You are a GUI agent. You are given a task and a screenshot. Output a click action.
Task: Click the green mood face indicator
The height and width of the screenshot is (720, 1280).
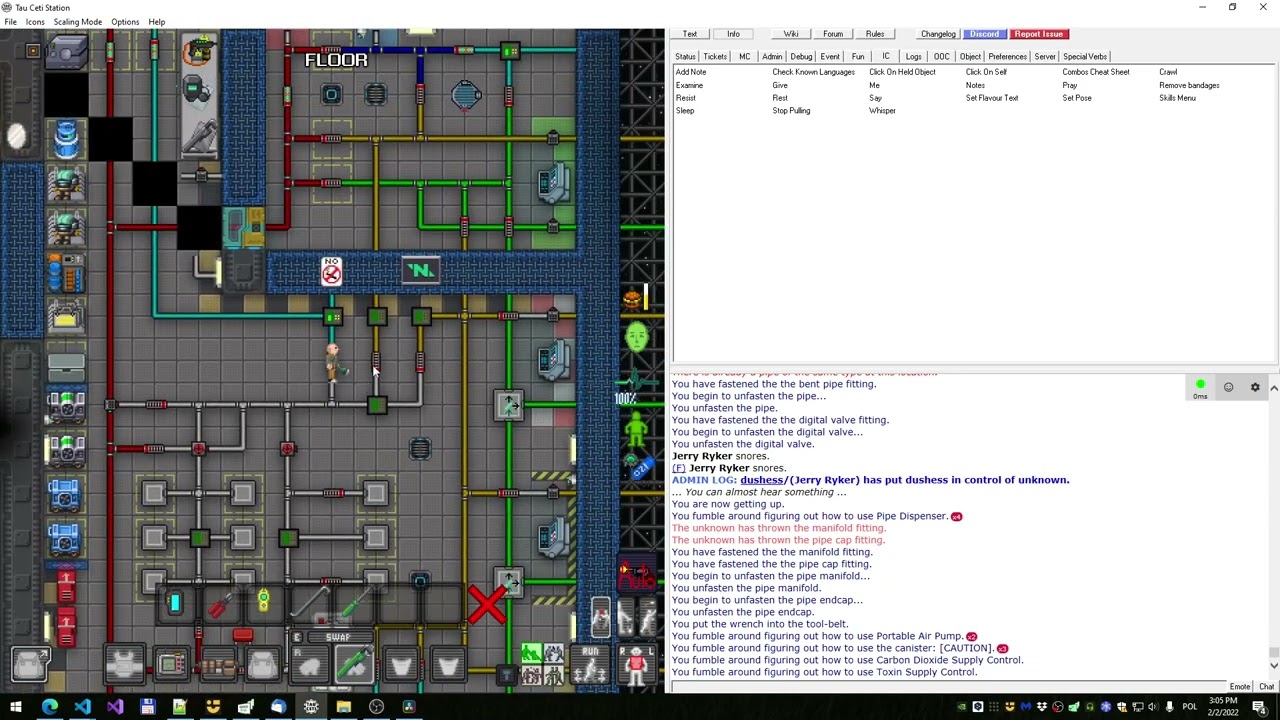pyautogui.click(x=636, y=338)
